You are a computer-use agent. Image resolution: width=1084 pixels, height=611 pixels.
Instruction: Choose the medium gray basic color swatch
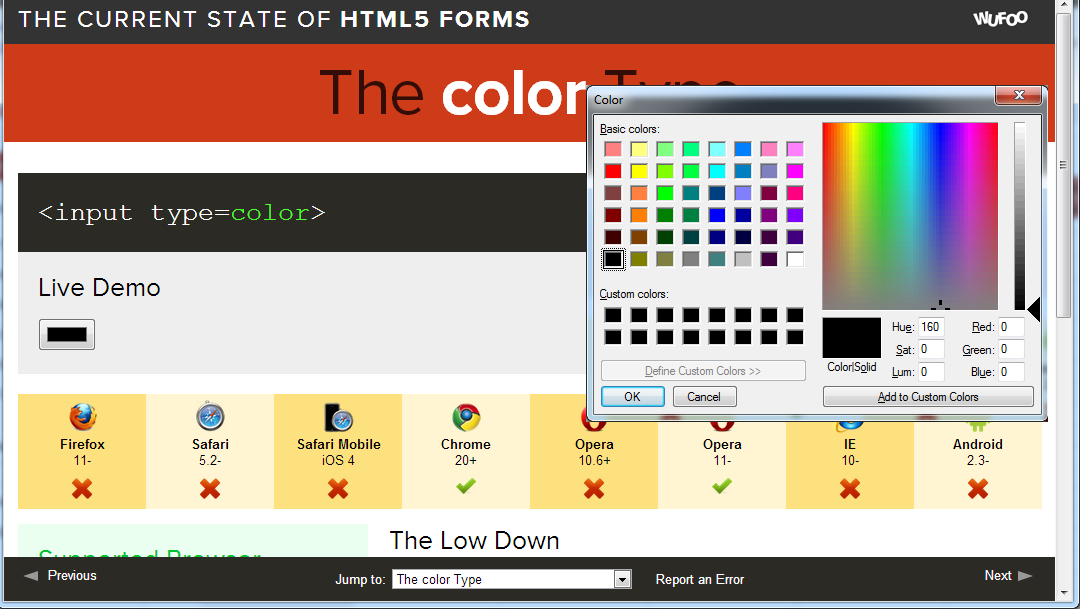(x=691, y=259)
